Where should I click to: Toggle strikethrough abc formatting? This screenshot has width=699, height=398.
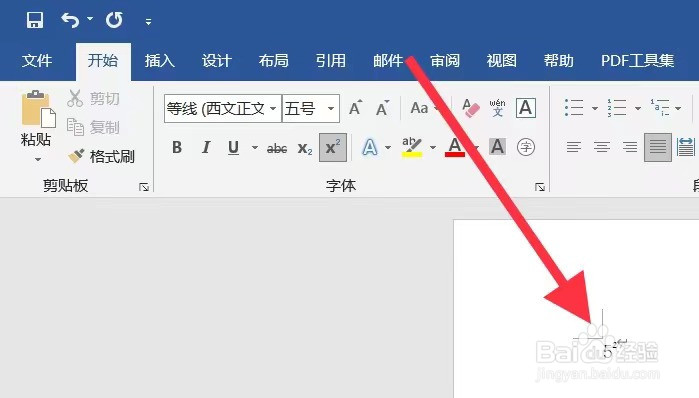pyautogui.click(x=277, y=148)
